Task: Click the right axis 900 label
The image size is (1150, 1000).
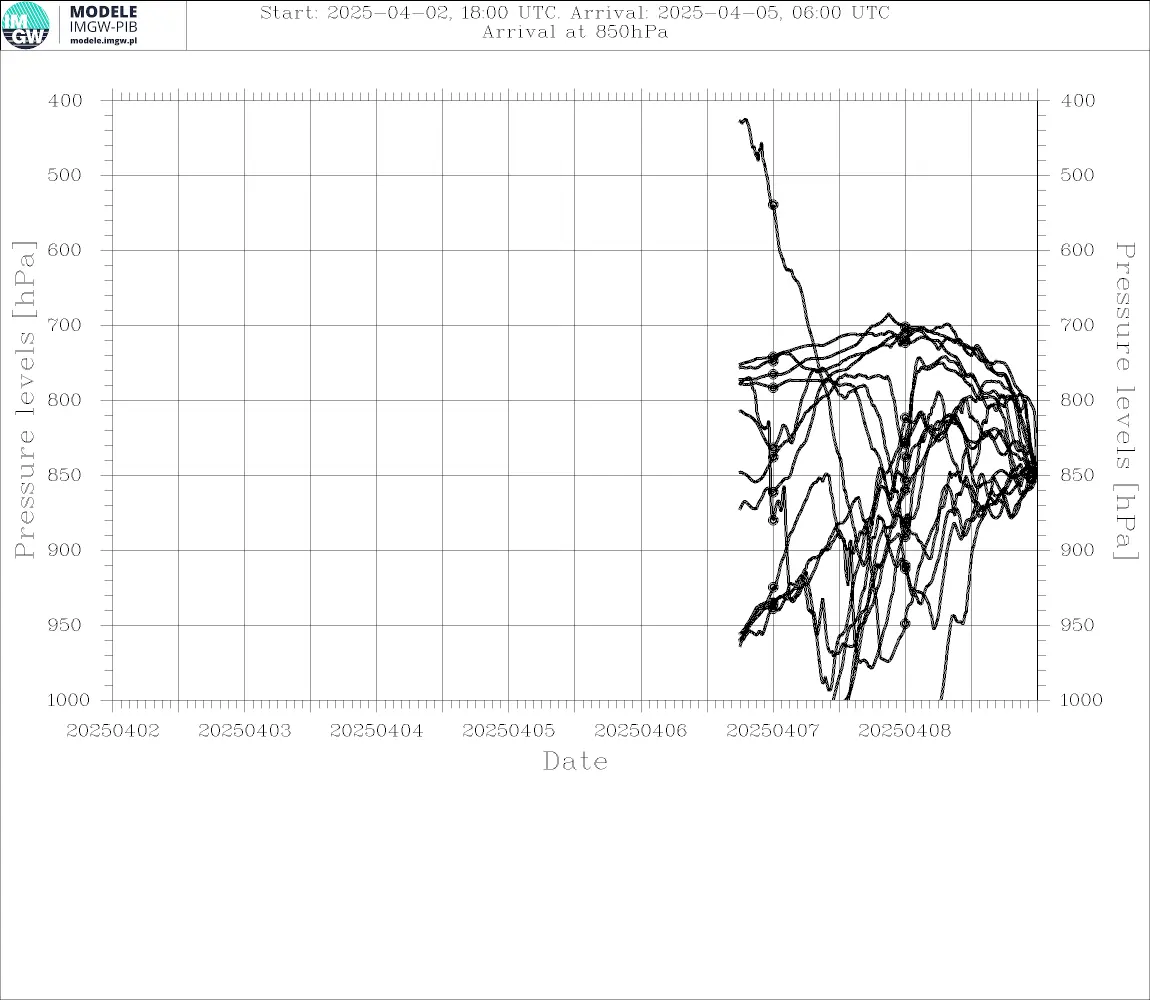Action: (x=1077, y=550)
